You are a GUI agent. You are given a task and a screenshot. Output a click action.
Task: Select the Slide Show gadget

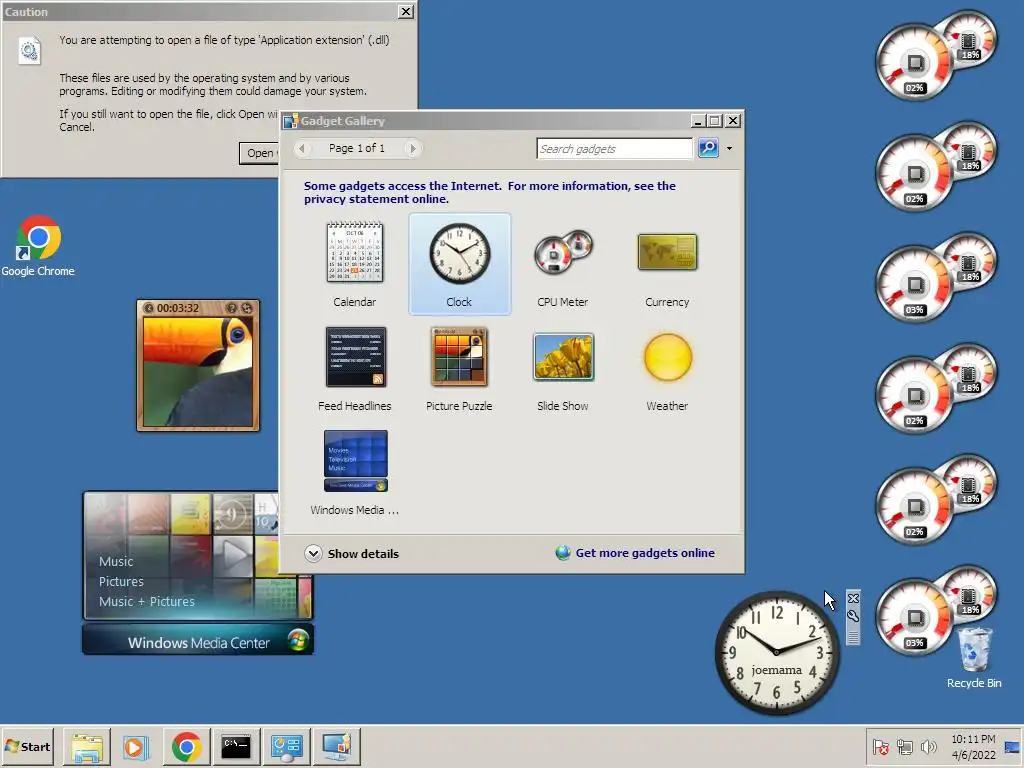pos(563,368)
